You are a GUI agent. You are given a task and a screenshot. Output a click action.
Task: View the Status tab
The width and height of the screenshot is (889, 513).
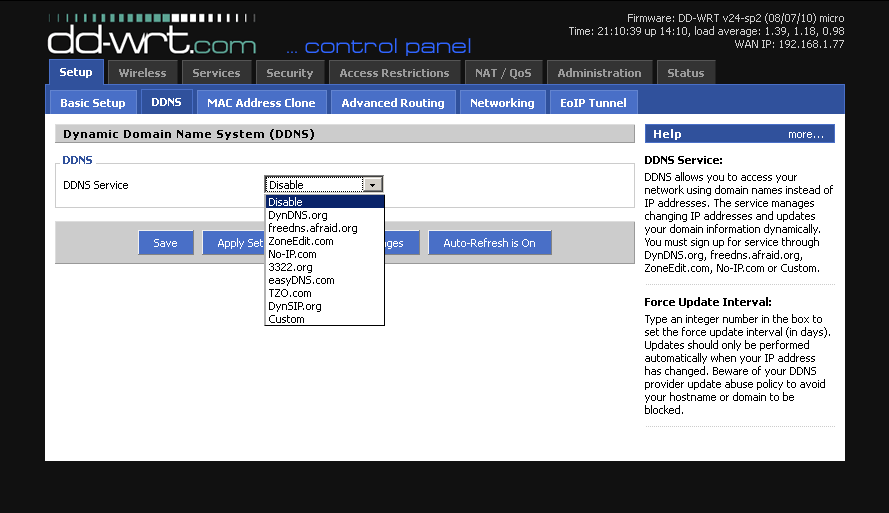tap(685, 73)
